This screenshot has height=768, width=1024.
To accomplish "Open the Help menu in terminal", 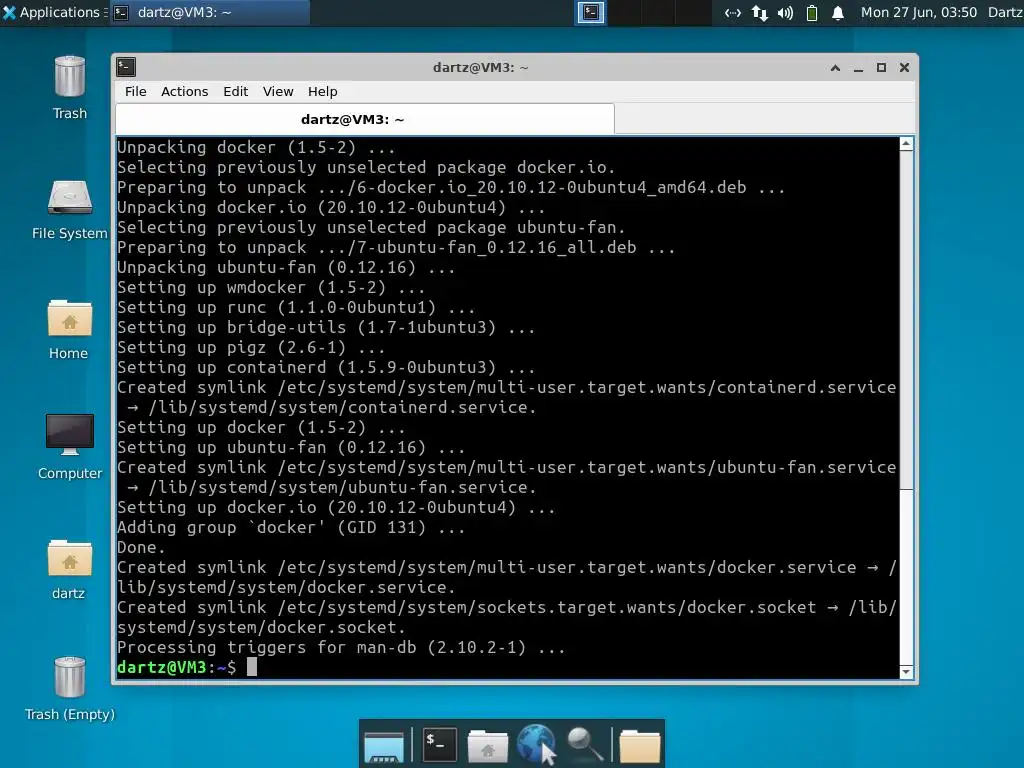I will tap(323, 91).
